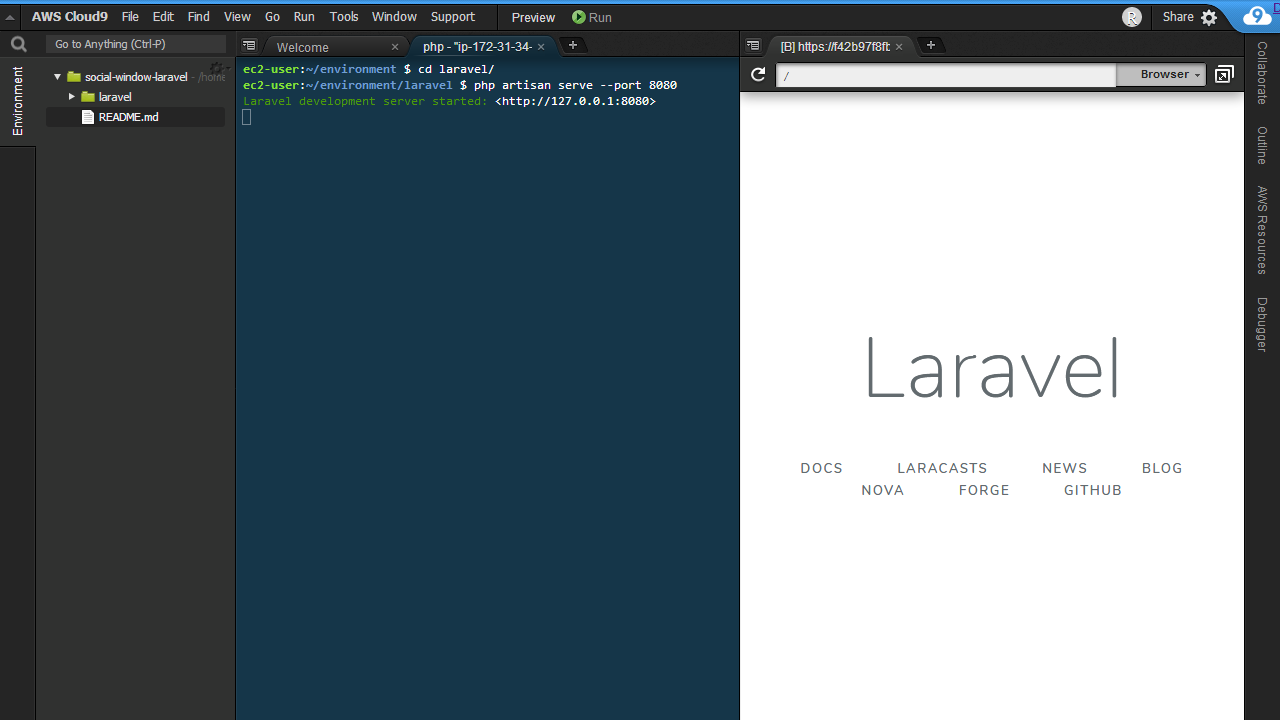Image resolution: width=1280 pixels, height=720 pixels.
Task: Add new tab in preview pane
Action: (x=931, y=45)
